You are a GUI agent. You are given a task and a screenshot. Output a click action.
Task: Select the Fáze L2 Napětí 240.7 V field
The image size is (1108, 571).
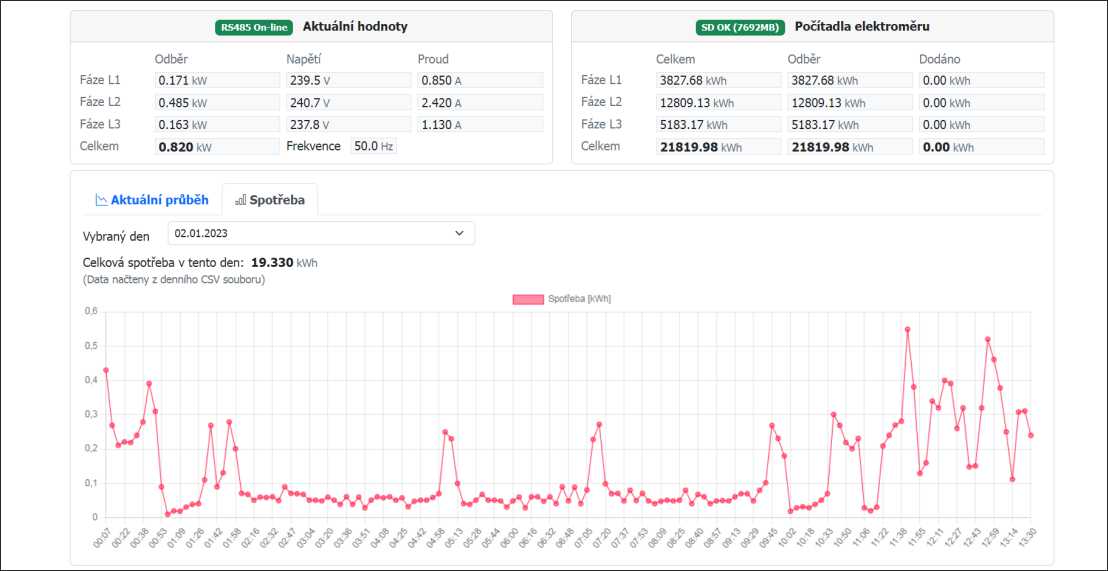click(x=348, y=102)
